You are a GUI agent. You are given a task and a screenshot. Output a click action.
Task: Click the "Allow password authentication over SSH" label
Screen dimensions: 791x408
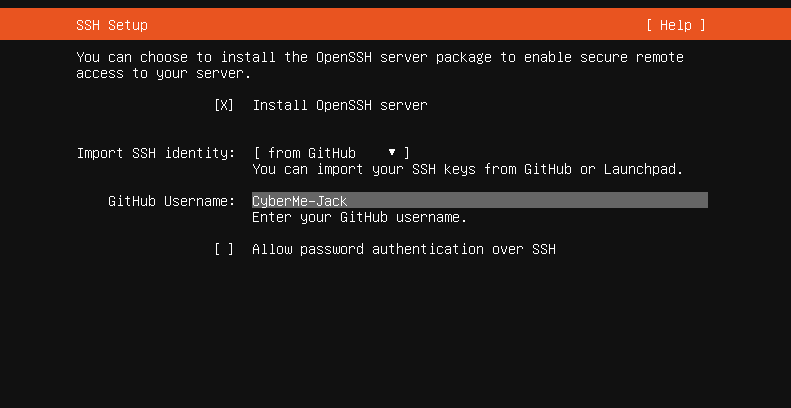point(403,249)
